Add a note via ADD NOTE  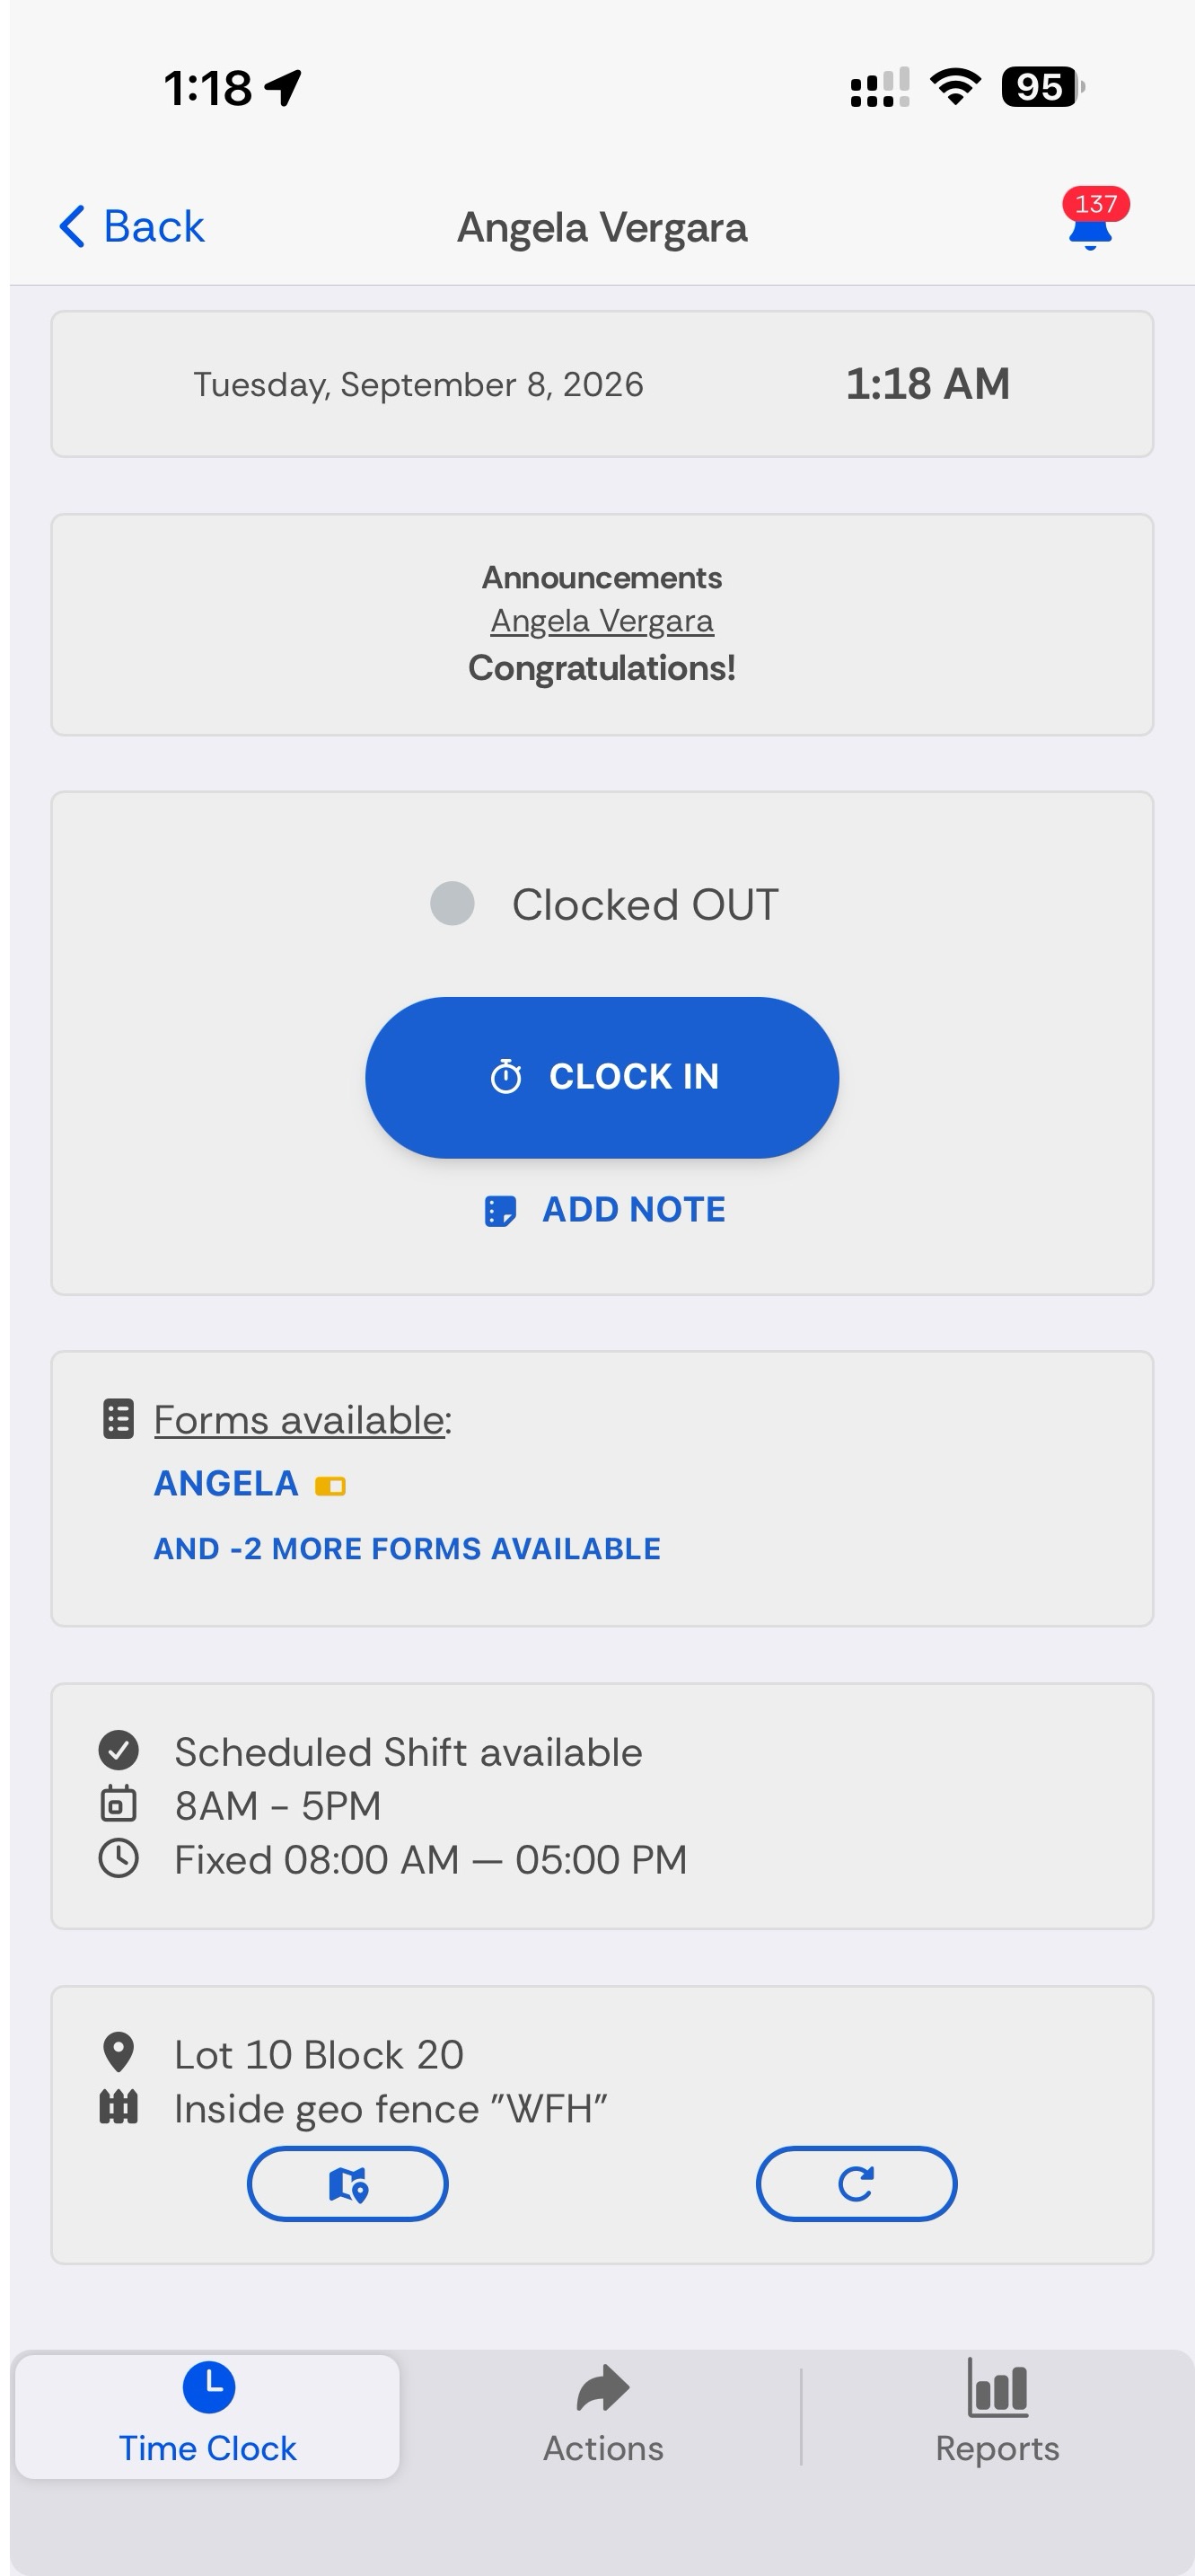coord(604,1210)
